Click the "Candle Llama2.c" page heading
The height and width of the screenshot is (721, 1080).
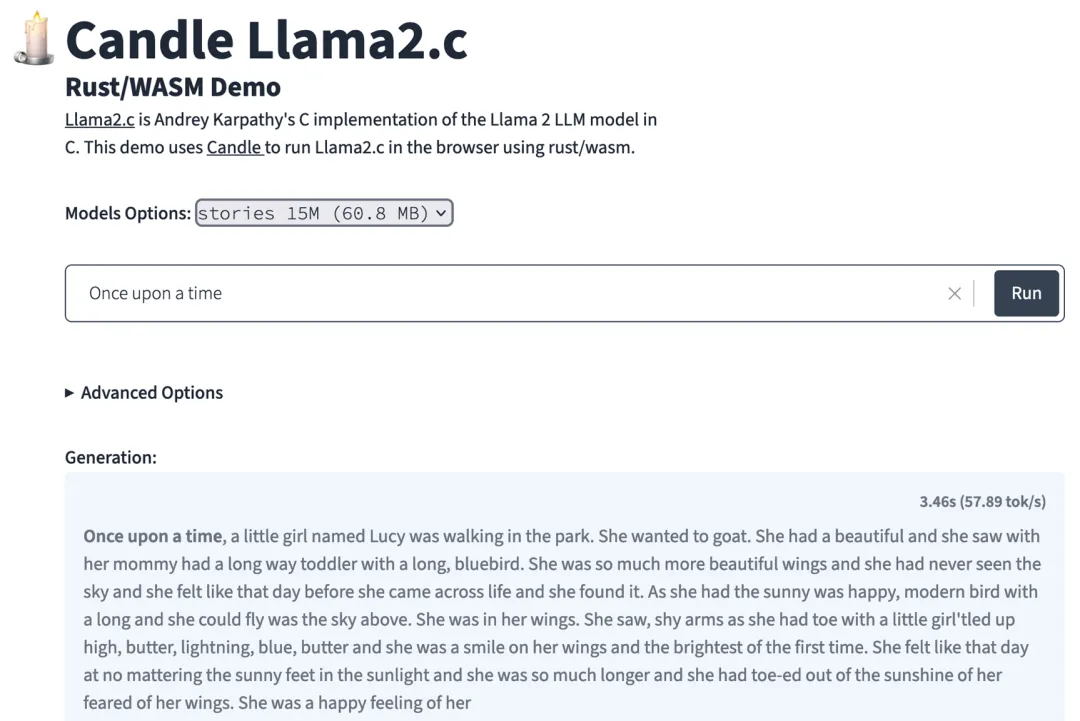266,40
